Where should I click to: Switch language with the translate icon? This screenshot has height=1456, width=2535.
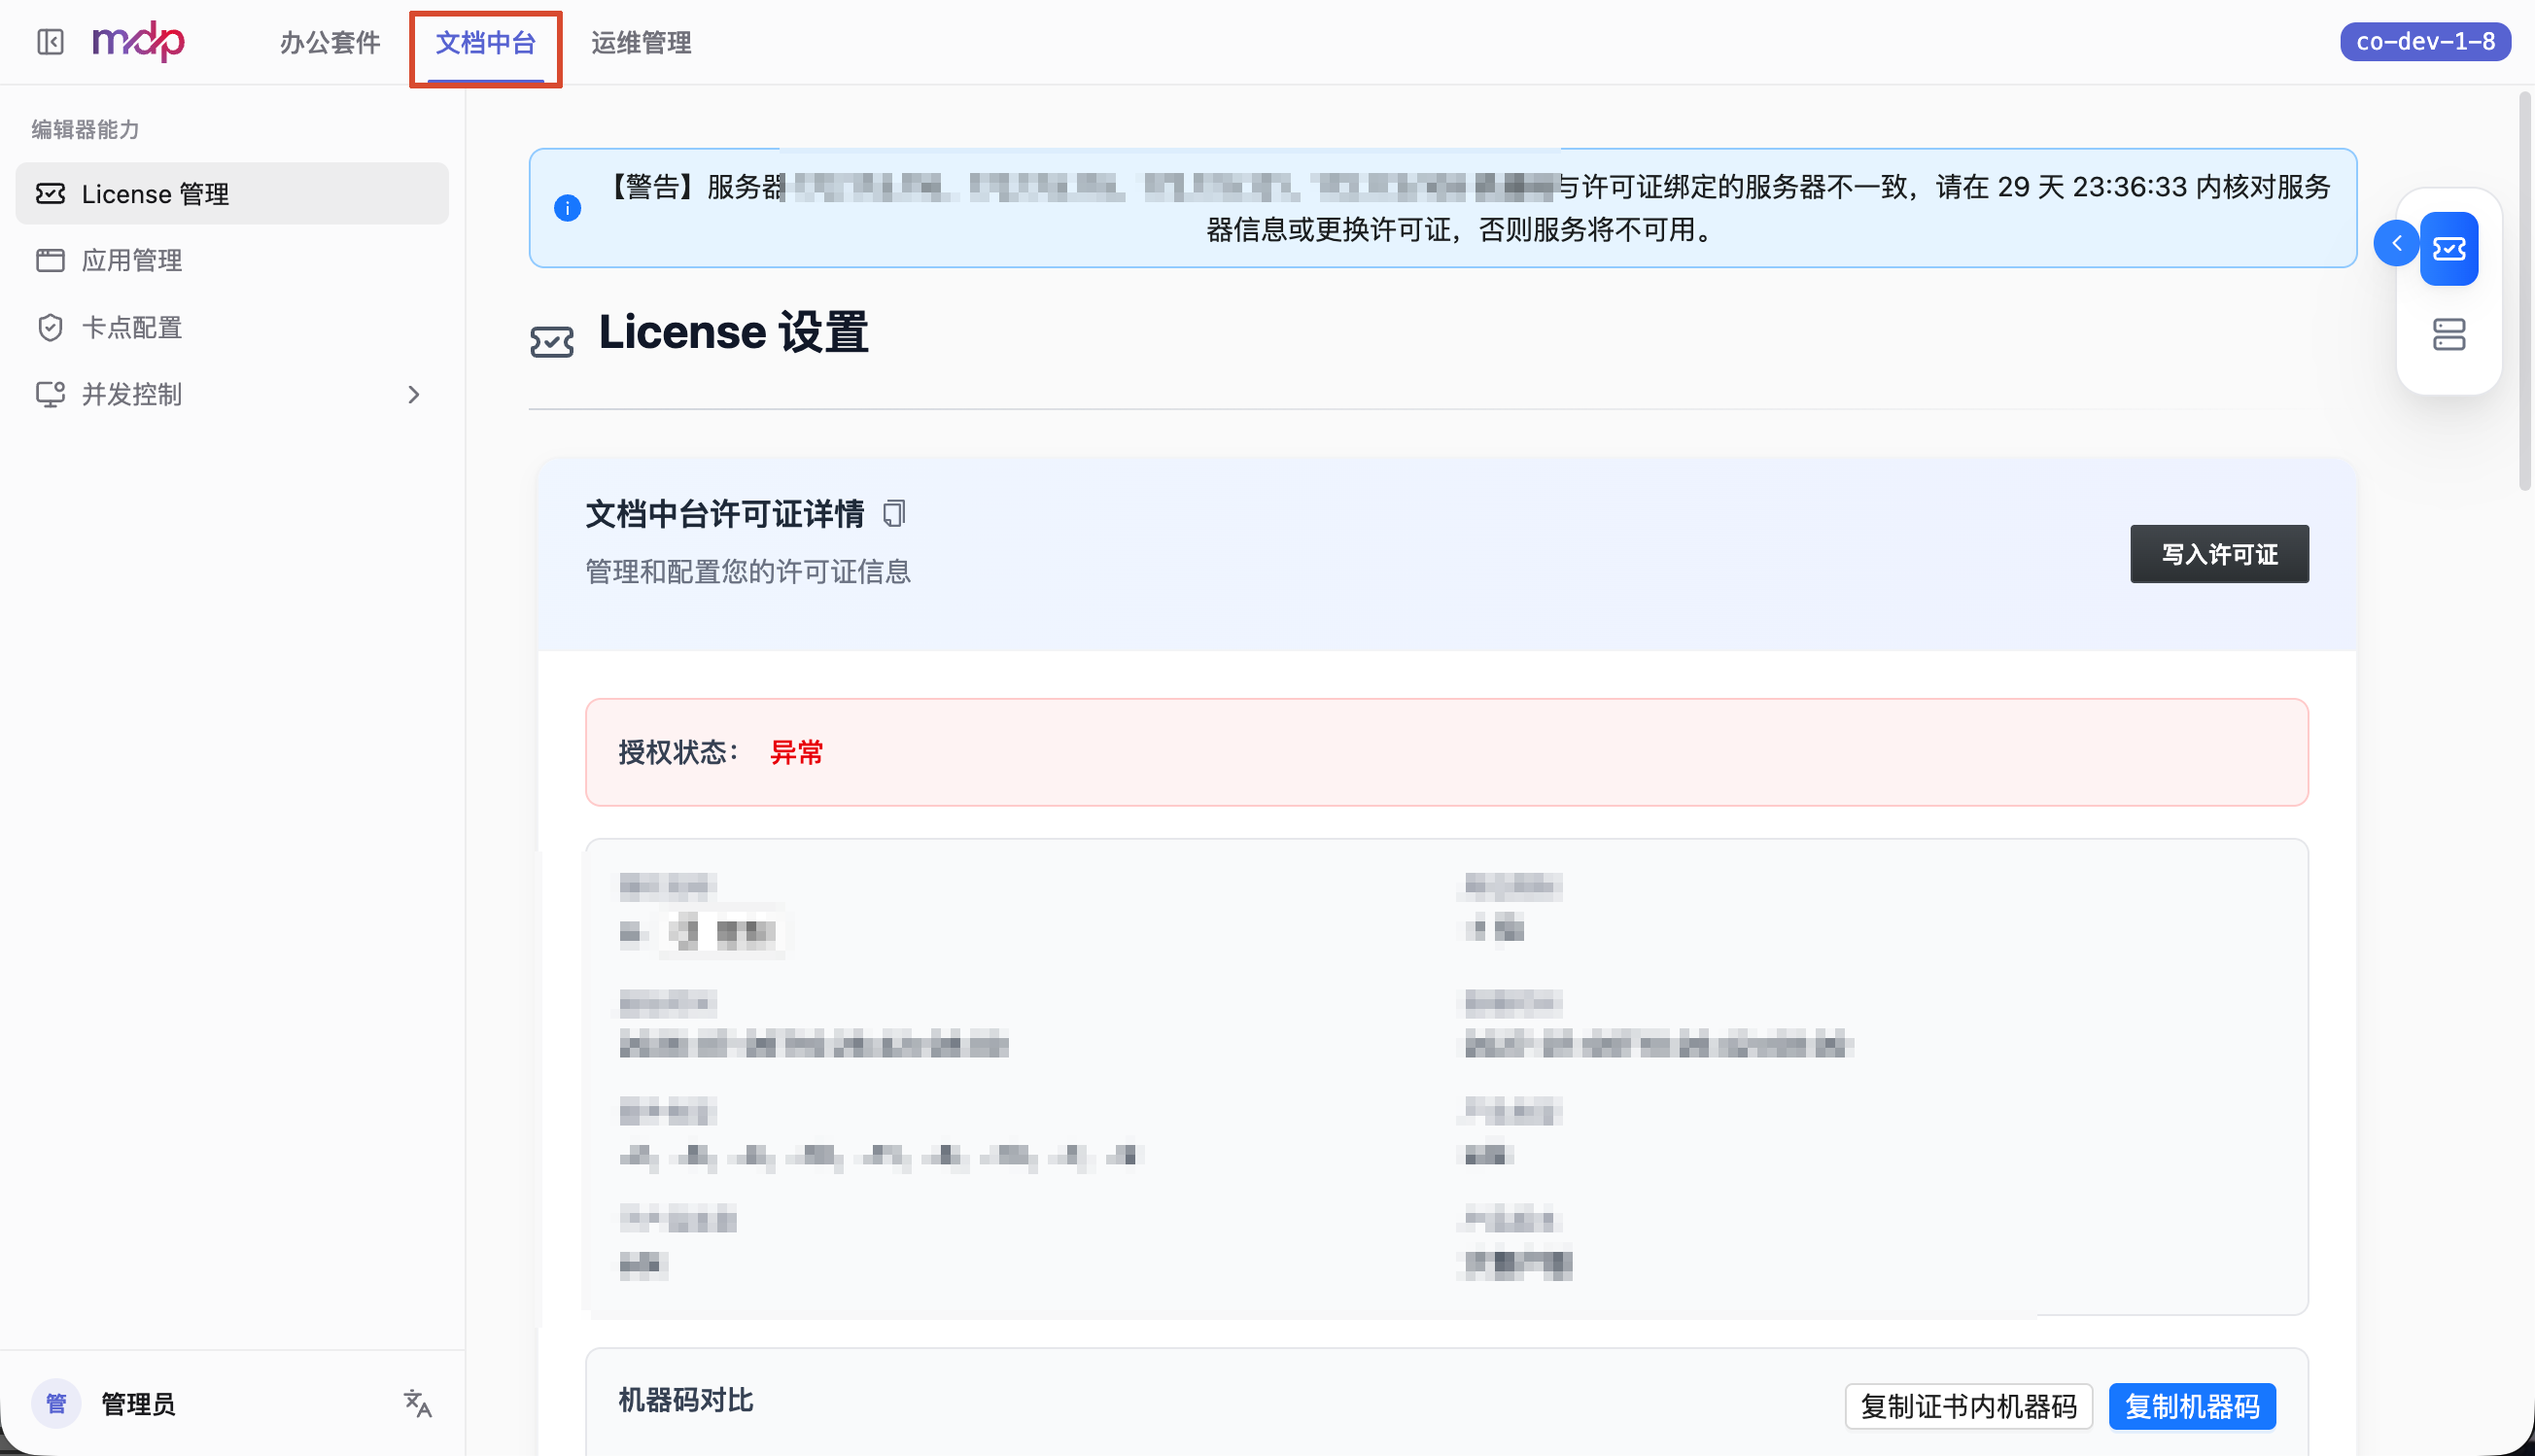tap(418, 1404)
